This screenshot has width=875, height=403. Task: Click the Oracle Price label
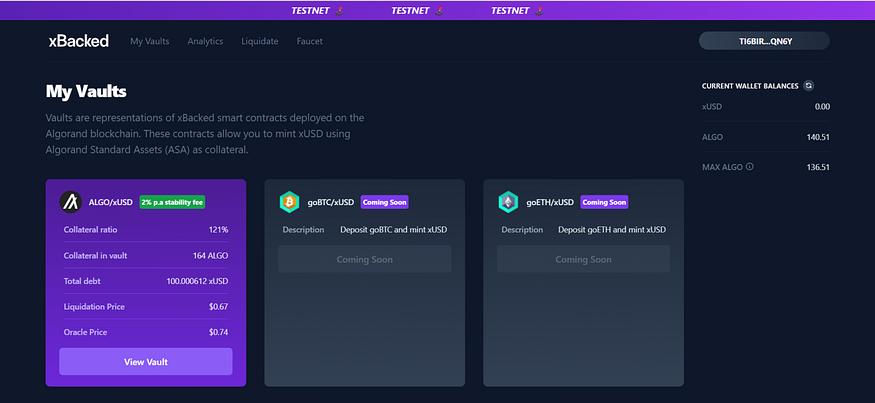(x=85, y=332)
